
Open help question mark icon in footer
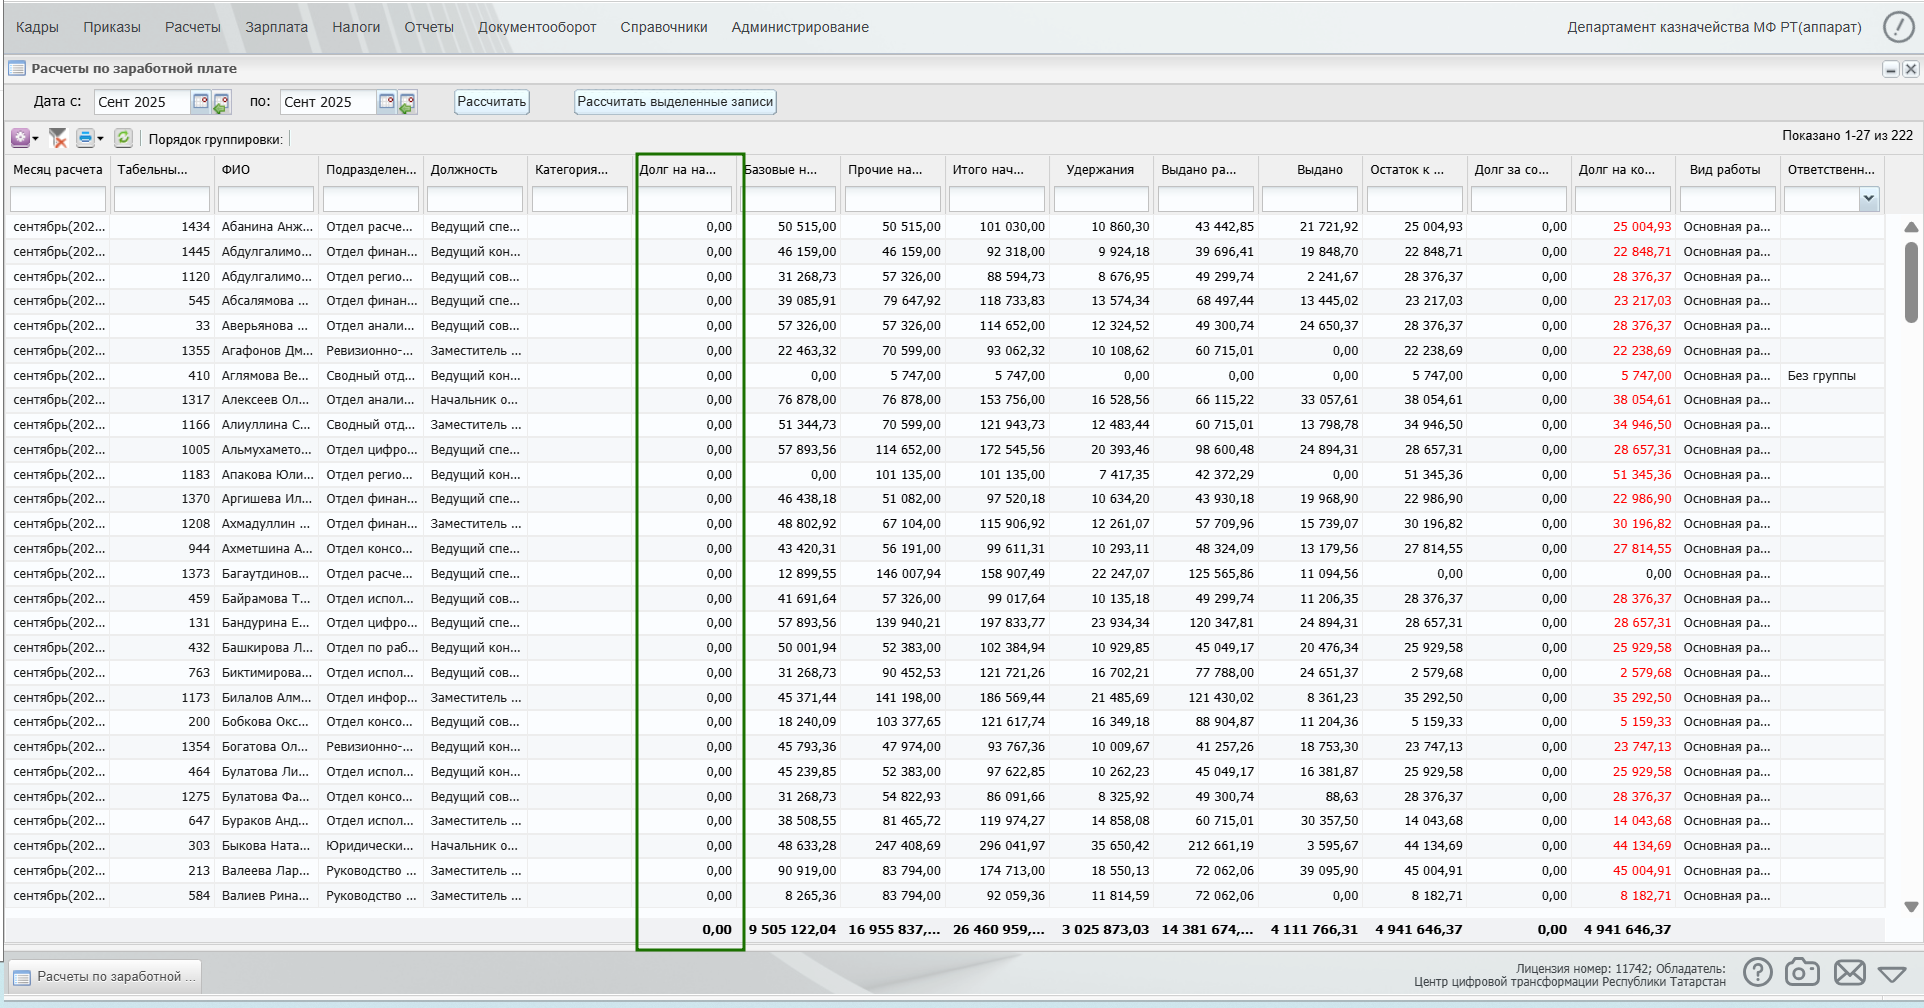pyautogui.click(x=1758, y=972)
